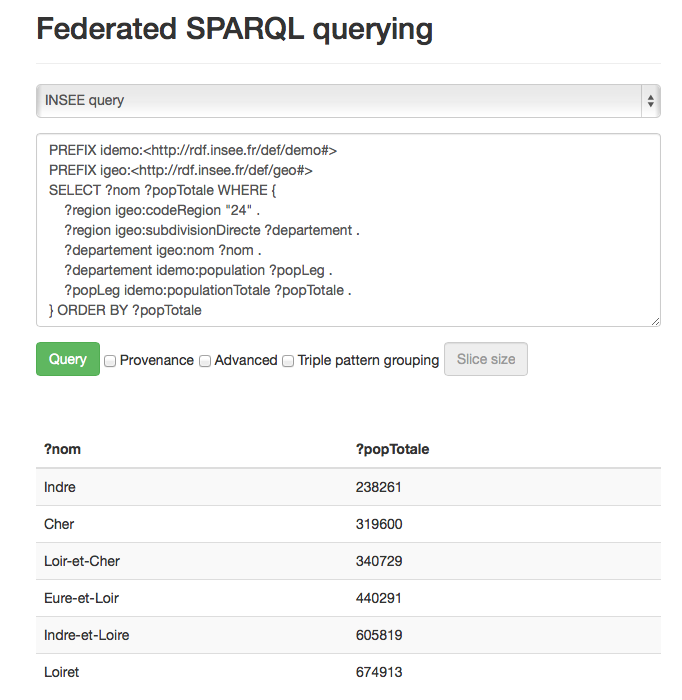Image resolution: width=682 pixels, height=700 pixels.
Task: Select the Cher result row
Action: [348, 524]
